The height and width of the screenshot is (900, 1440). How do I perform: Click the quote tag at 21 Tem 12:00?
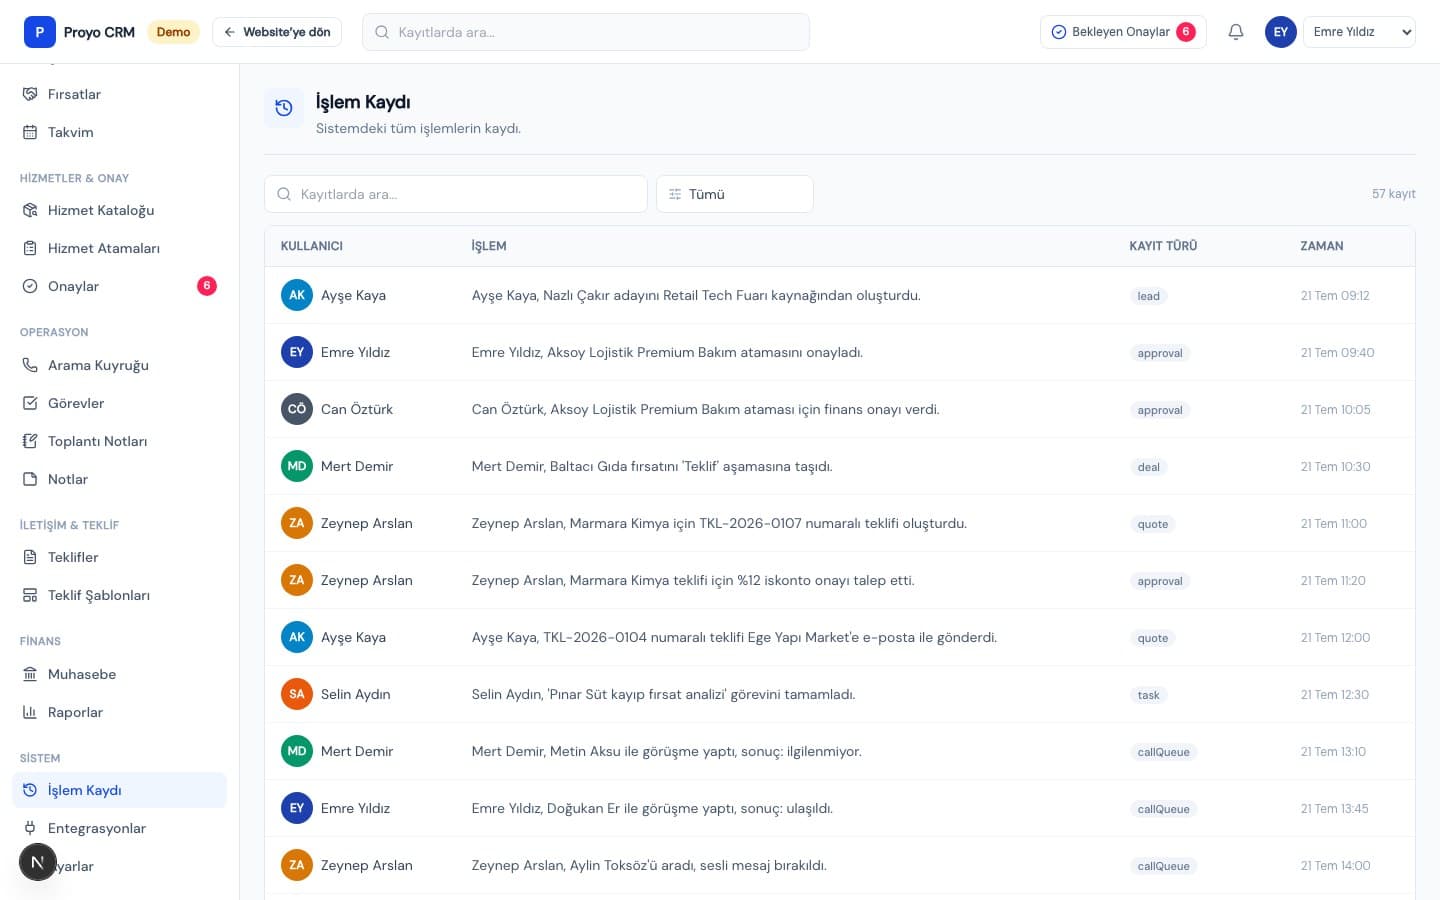click(x=1153, y=638)
